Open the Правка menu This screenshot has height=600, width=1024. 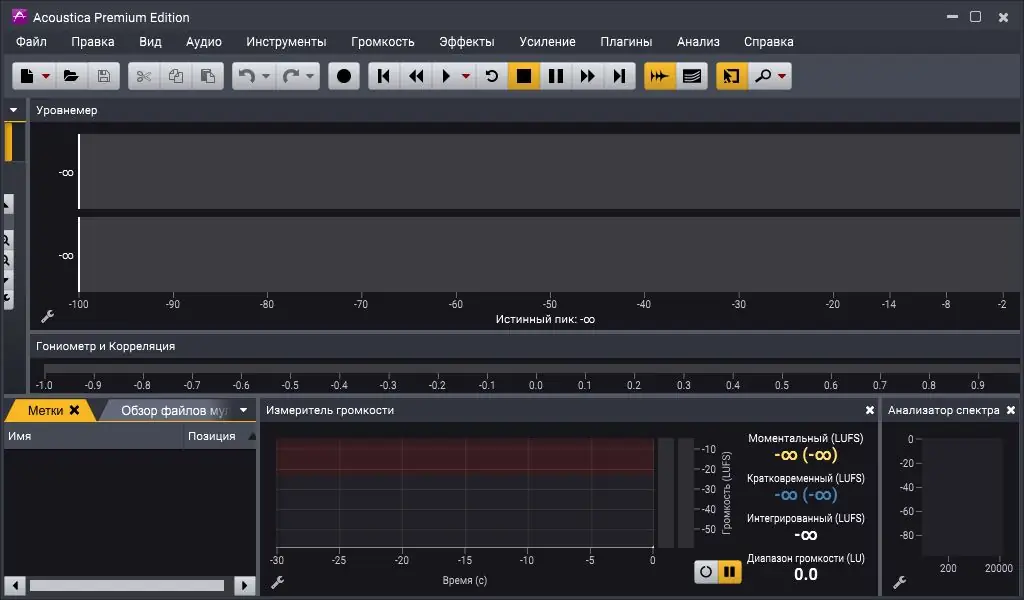(93, 42)
